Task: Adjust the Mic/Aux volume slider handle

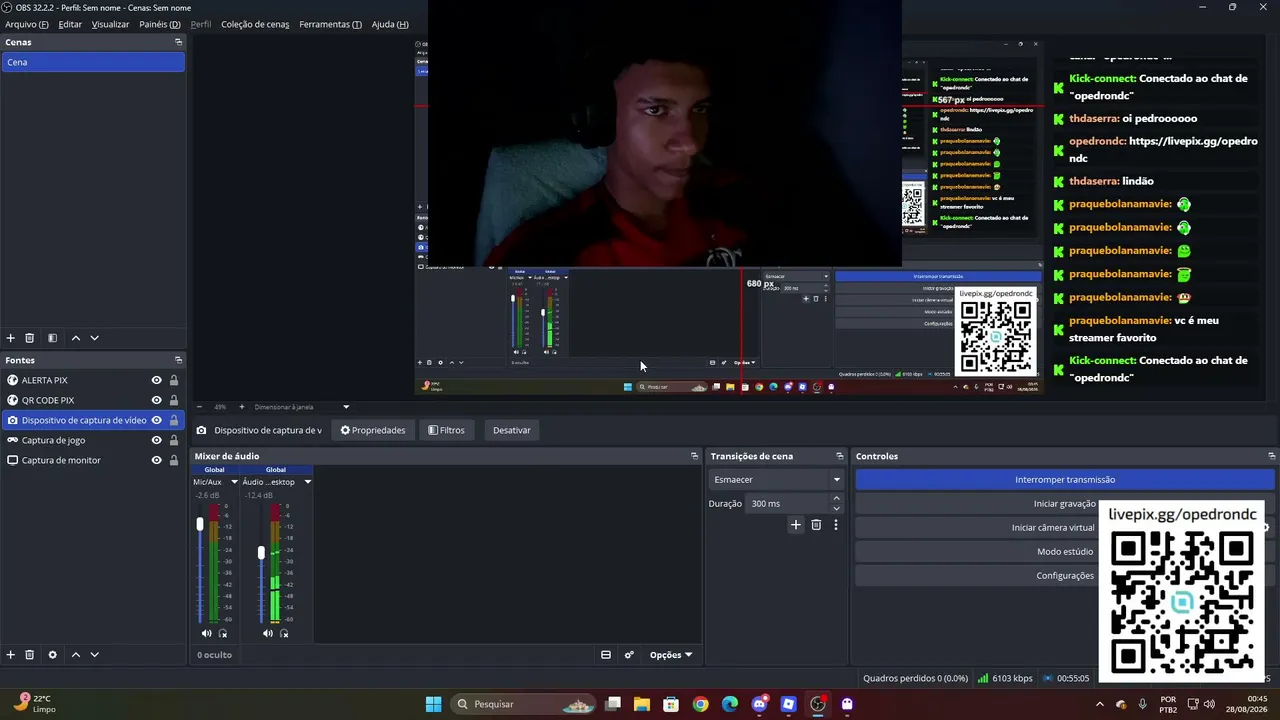Action: tap(200, 524)
